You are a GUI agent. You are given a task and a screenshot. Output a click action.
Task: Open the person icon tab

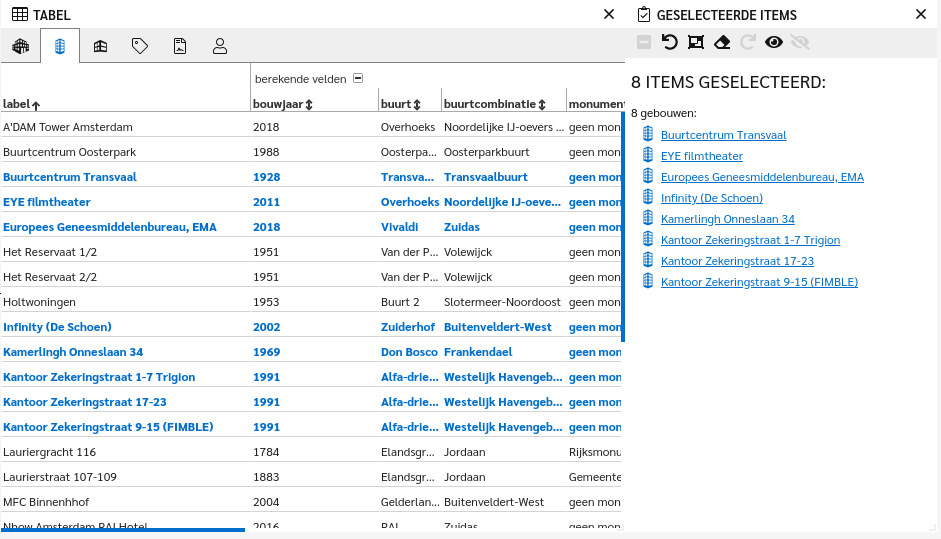point(220,46)
